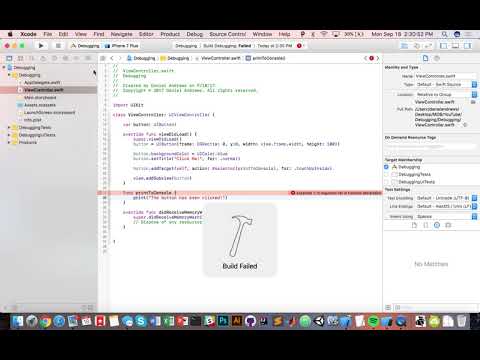Image resolution: width=480 pixels, height=360 pixels.
Task: Go forward with the jump bar forward arrow
Action: pyautogui.click(x=120, y=58)
